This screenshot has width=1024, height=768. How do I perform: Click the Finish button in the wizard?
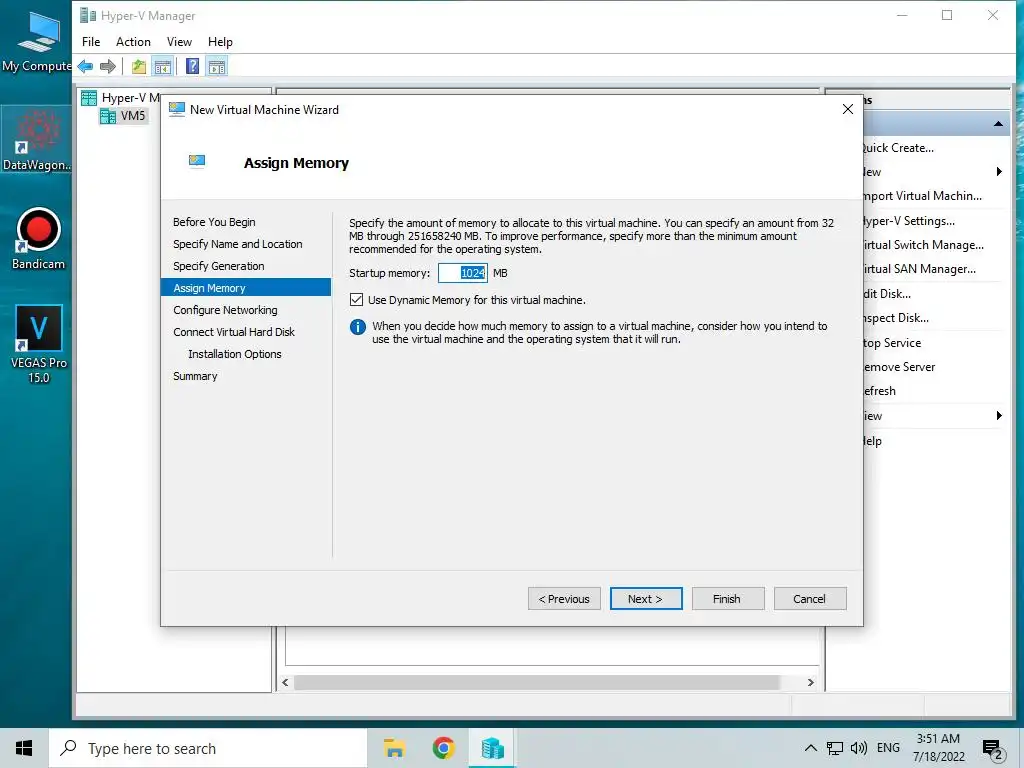click(x=728, y=599)
